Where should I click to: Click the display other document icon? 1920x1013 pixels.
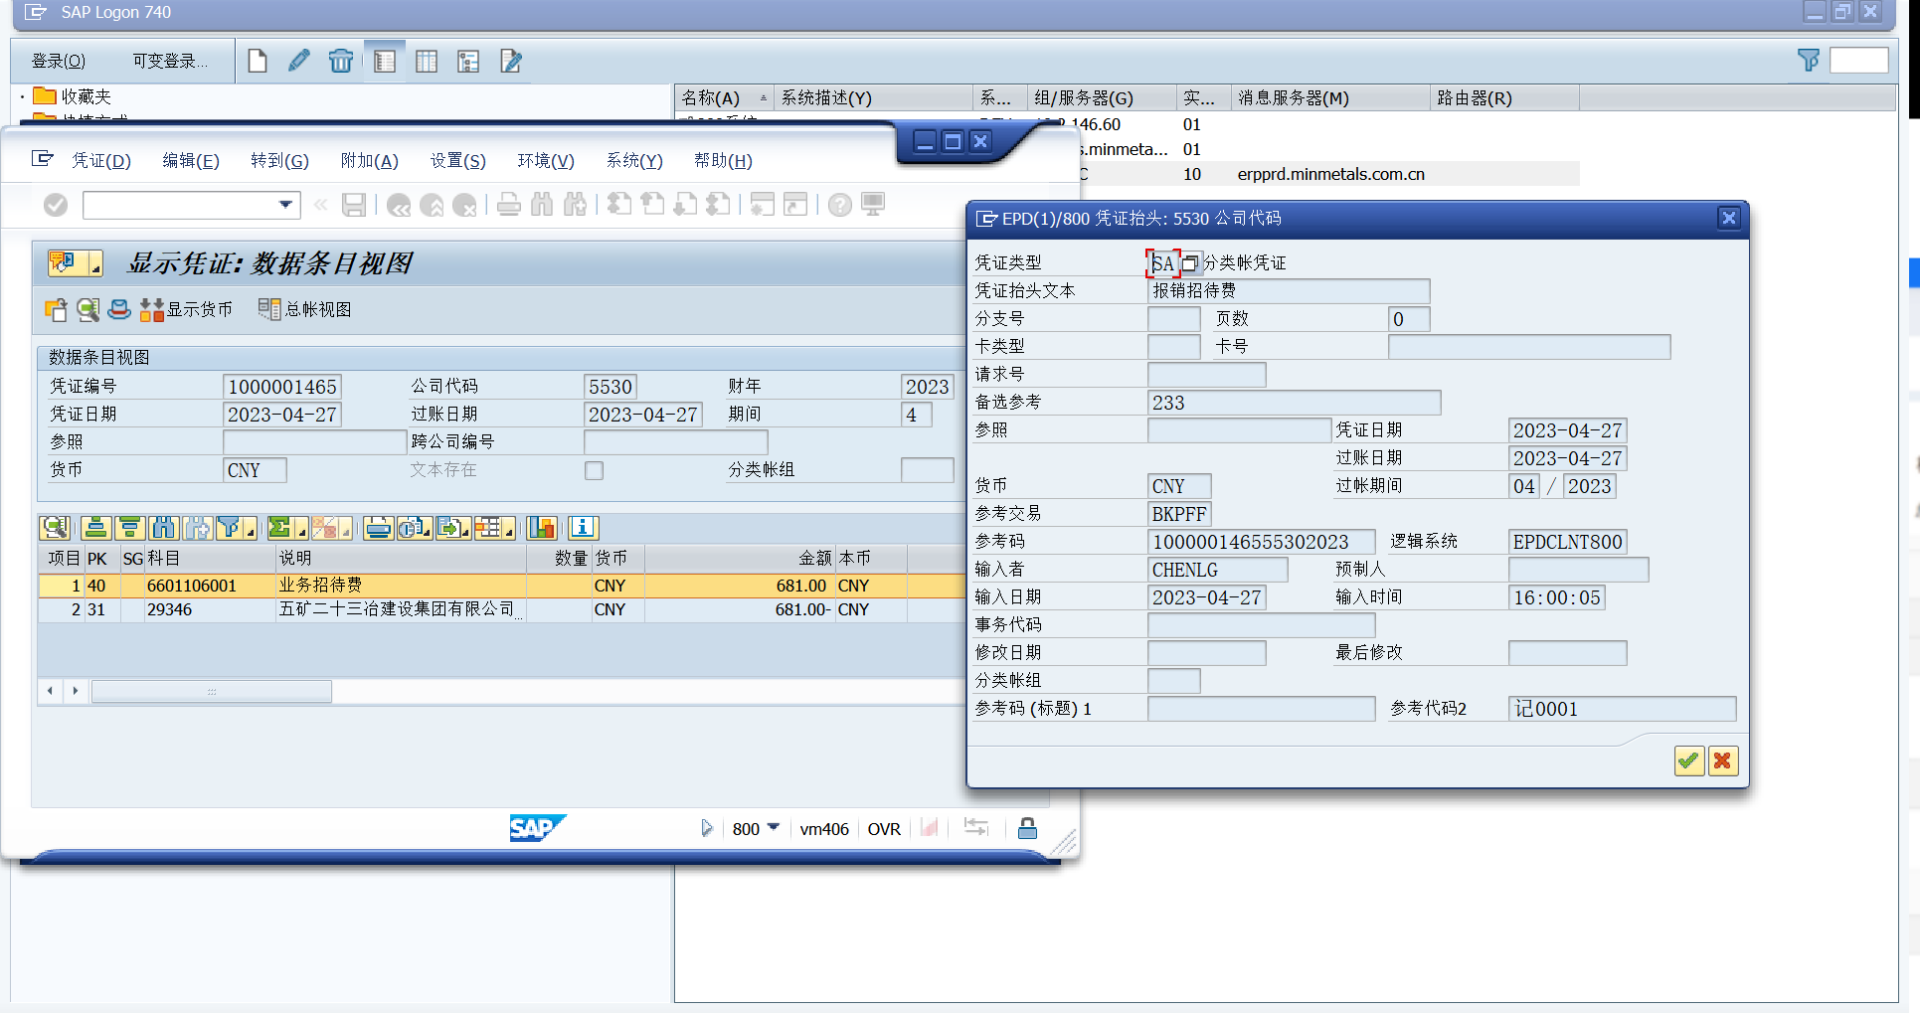(56, 310)
